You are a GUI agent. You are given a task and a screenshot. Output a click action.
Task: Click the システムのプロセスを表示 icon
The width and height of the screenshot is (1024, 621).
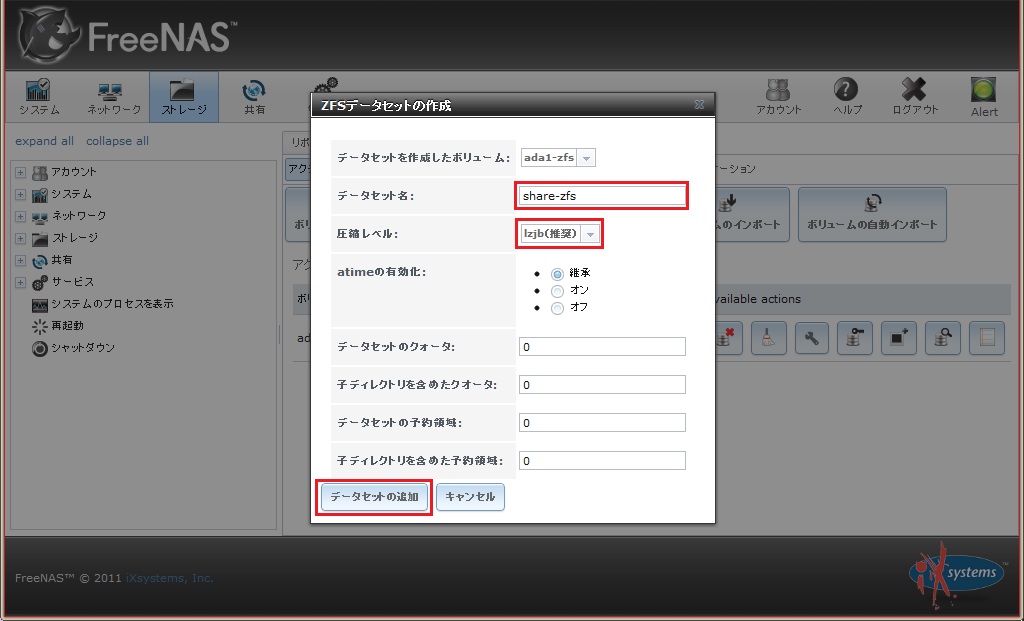click(40, 305)
